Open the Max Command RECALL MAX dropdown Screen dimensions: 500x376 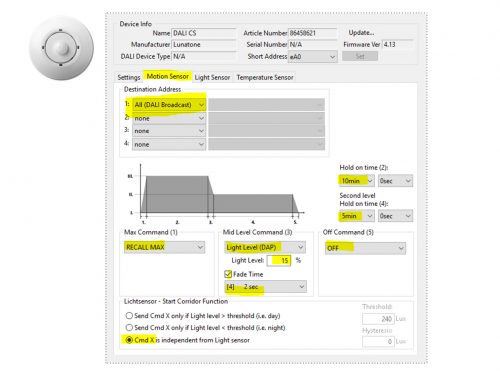click(165, 247)
